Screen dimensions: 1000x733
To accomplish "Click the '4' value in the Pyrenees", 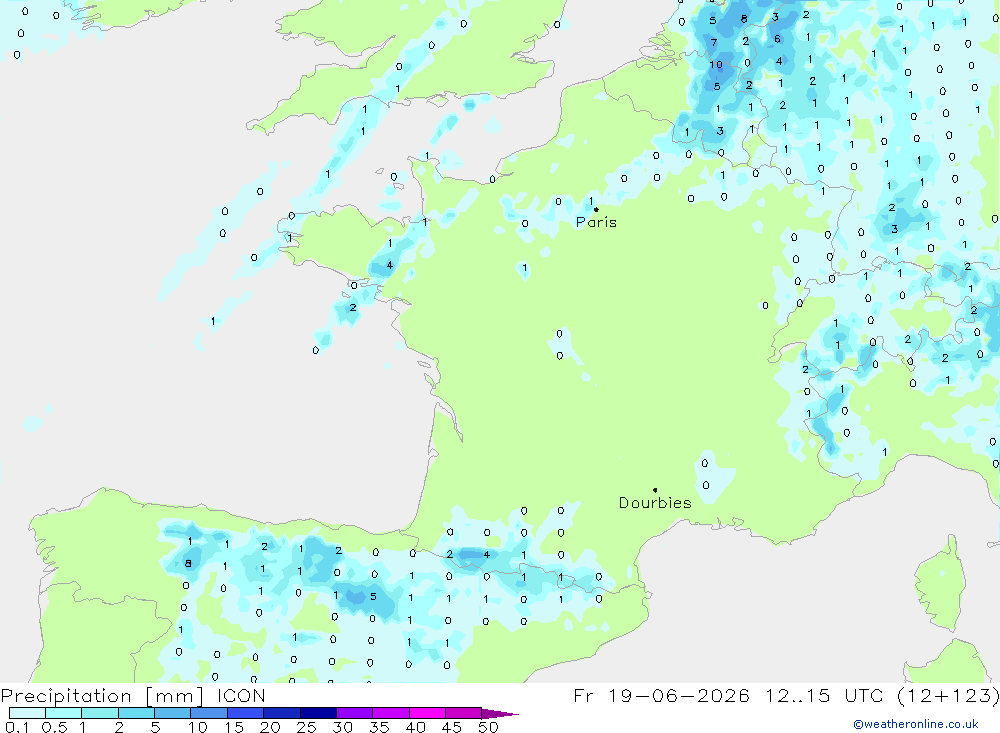I will pos(487,555).
